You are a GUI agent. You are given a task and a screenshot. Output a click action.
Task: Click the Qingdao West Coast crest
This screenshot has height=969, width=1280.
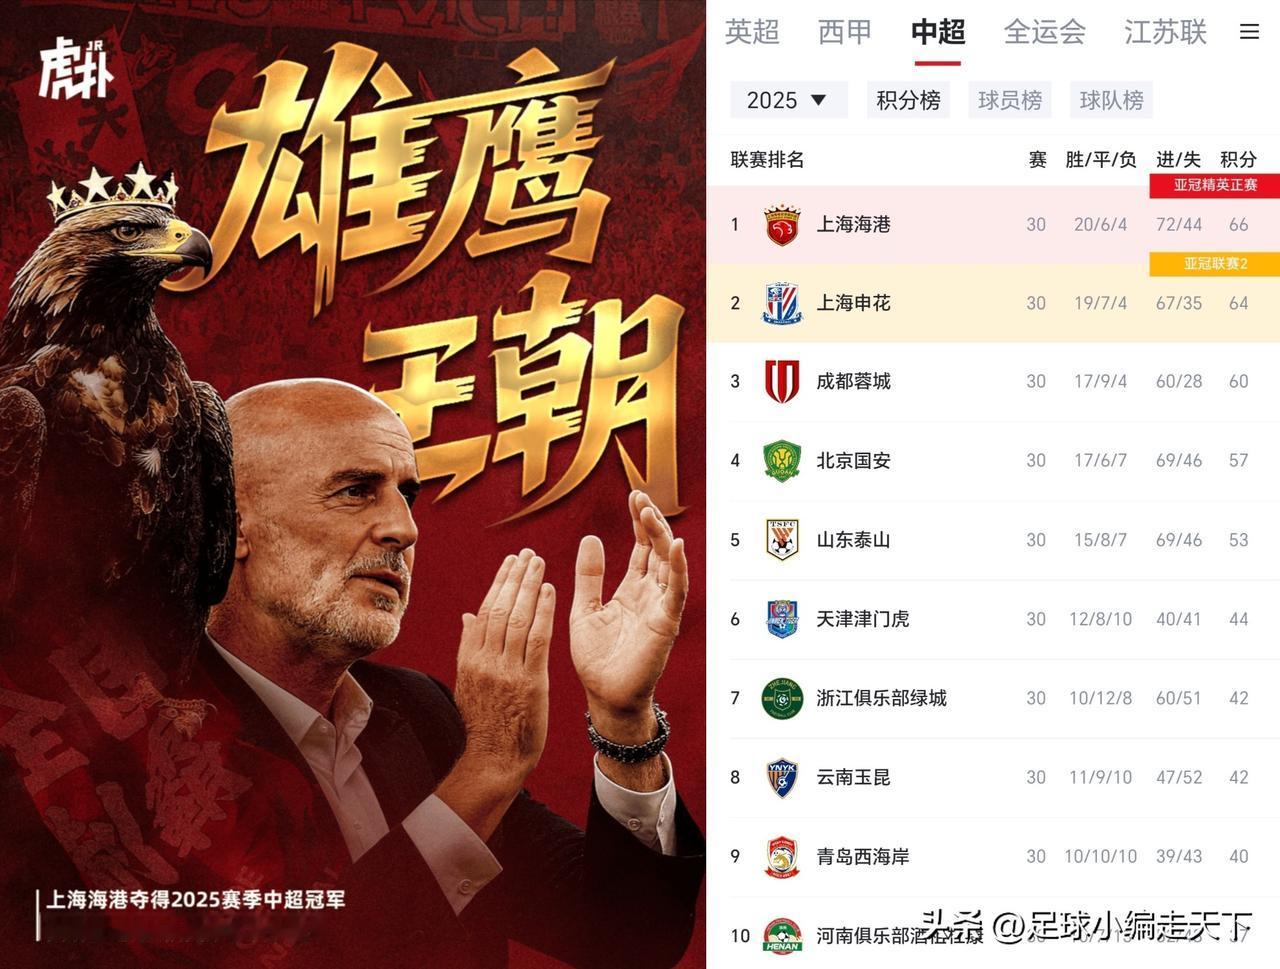point(782,856)
